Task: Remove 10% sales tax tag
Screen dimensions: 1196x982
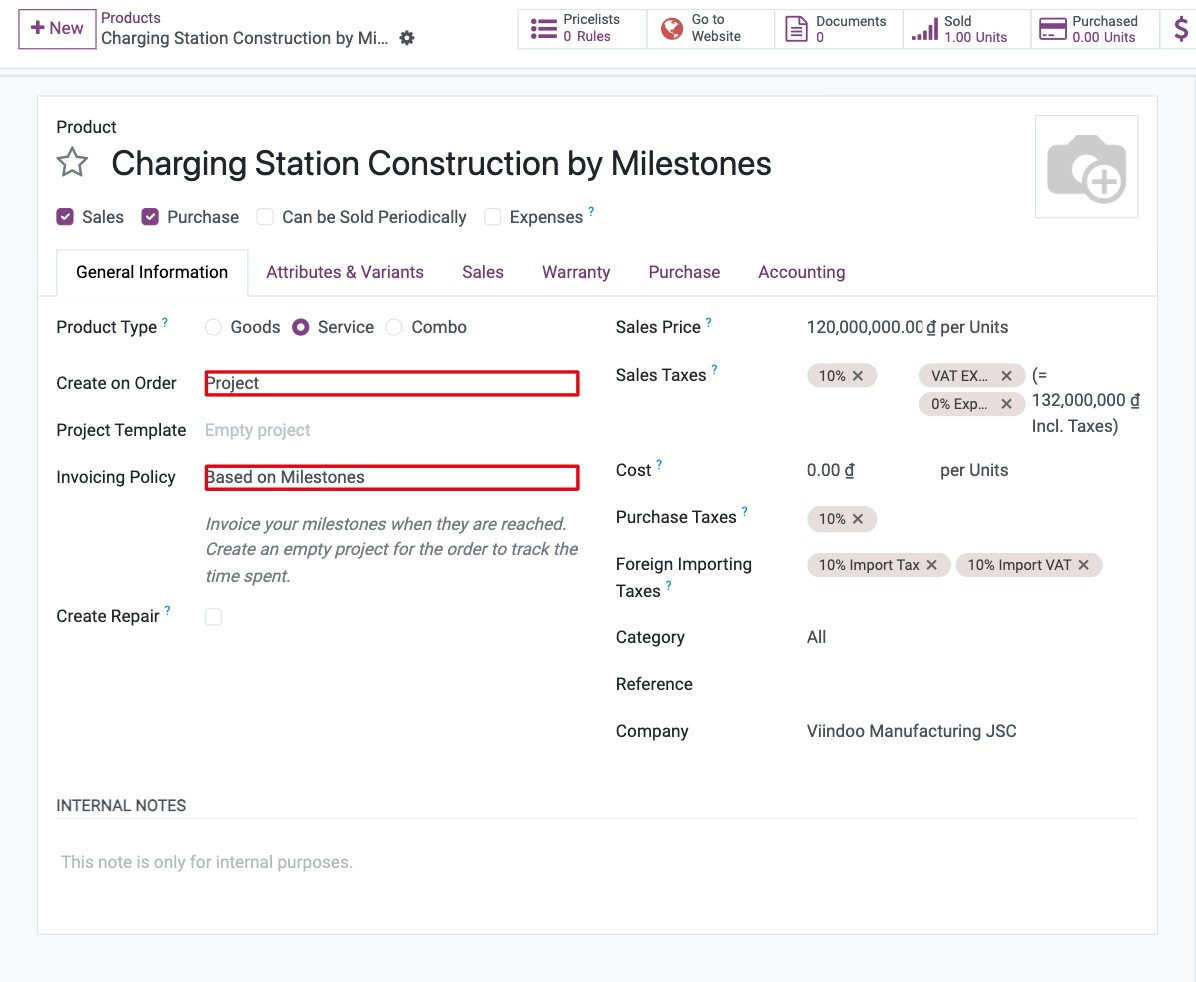Action: 858,375
